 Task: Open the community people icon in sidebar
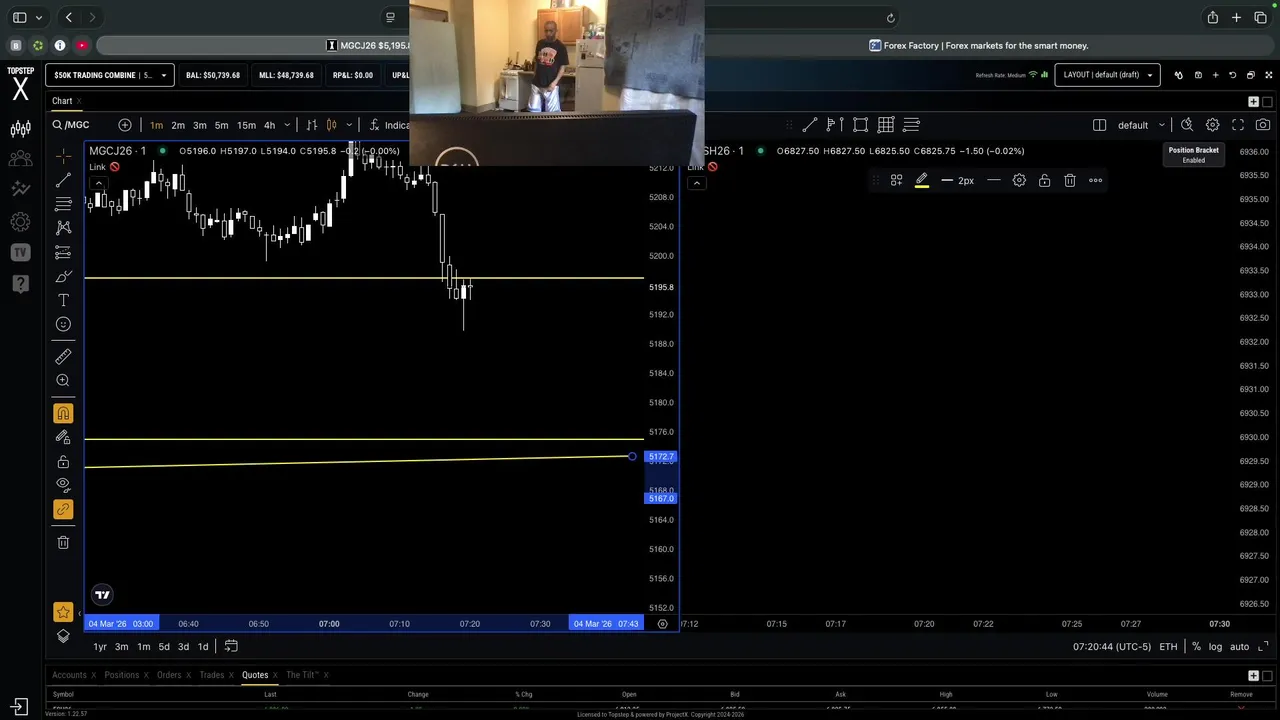pos(20,159)
